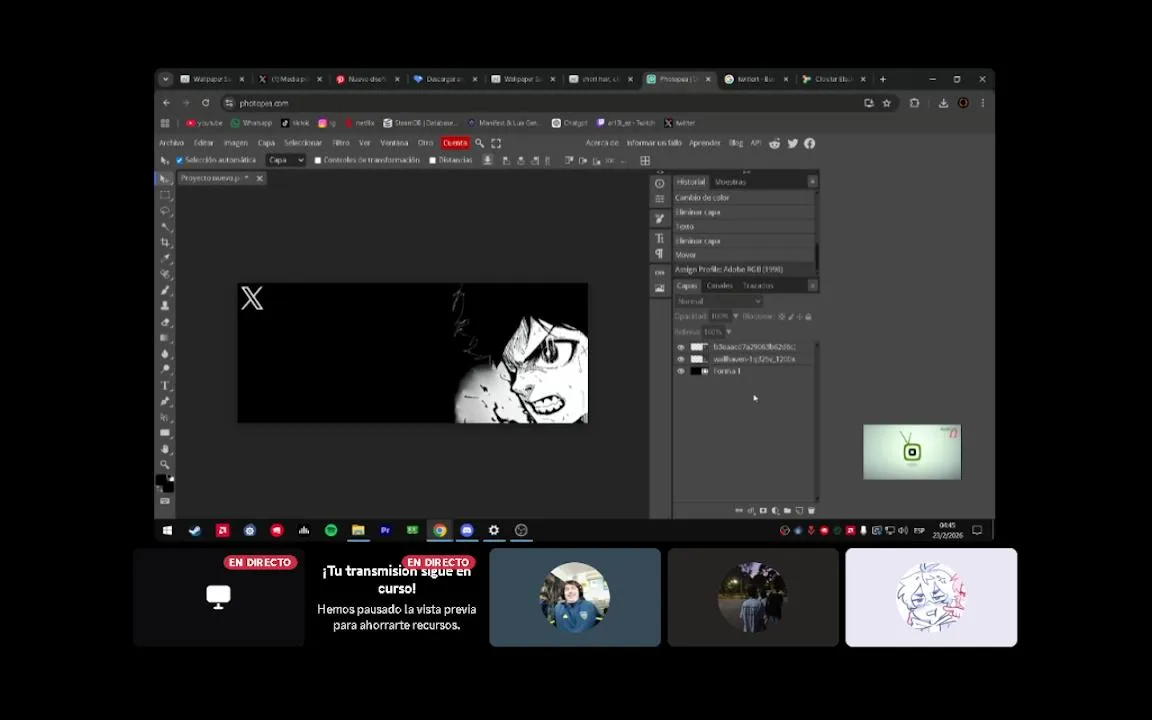Toggle lock transparent pixels icon
Viewport: 1152px width, 720px height.
tap(782, 317)
